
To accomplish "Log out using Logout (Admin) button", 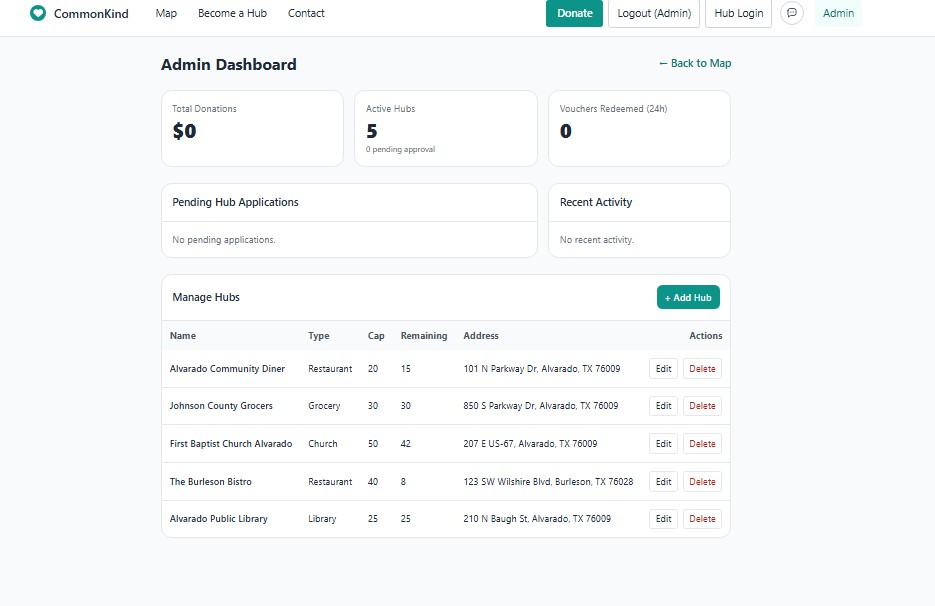I will pyautogui.click(x=654, y=13).
